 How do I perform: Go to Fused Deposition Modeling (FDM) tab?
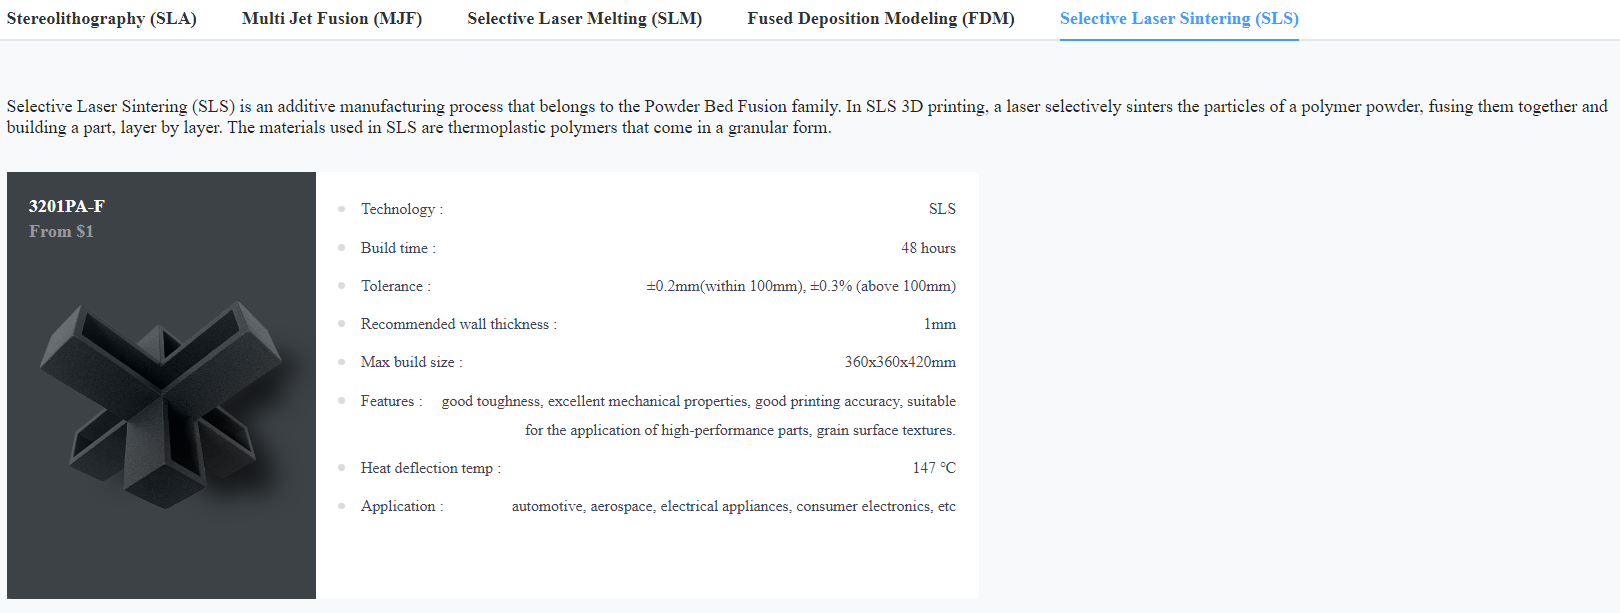pyautogui.click(x=880, y=19)
